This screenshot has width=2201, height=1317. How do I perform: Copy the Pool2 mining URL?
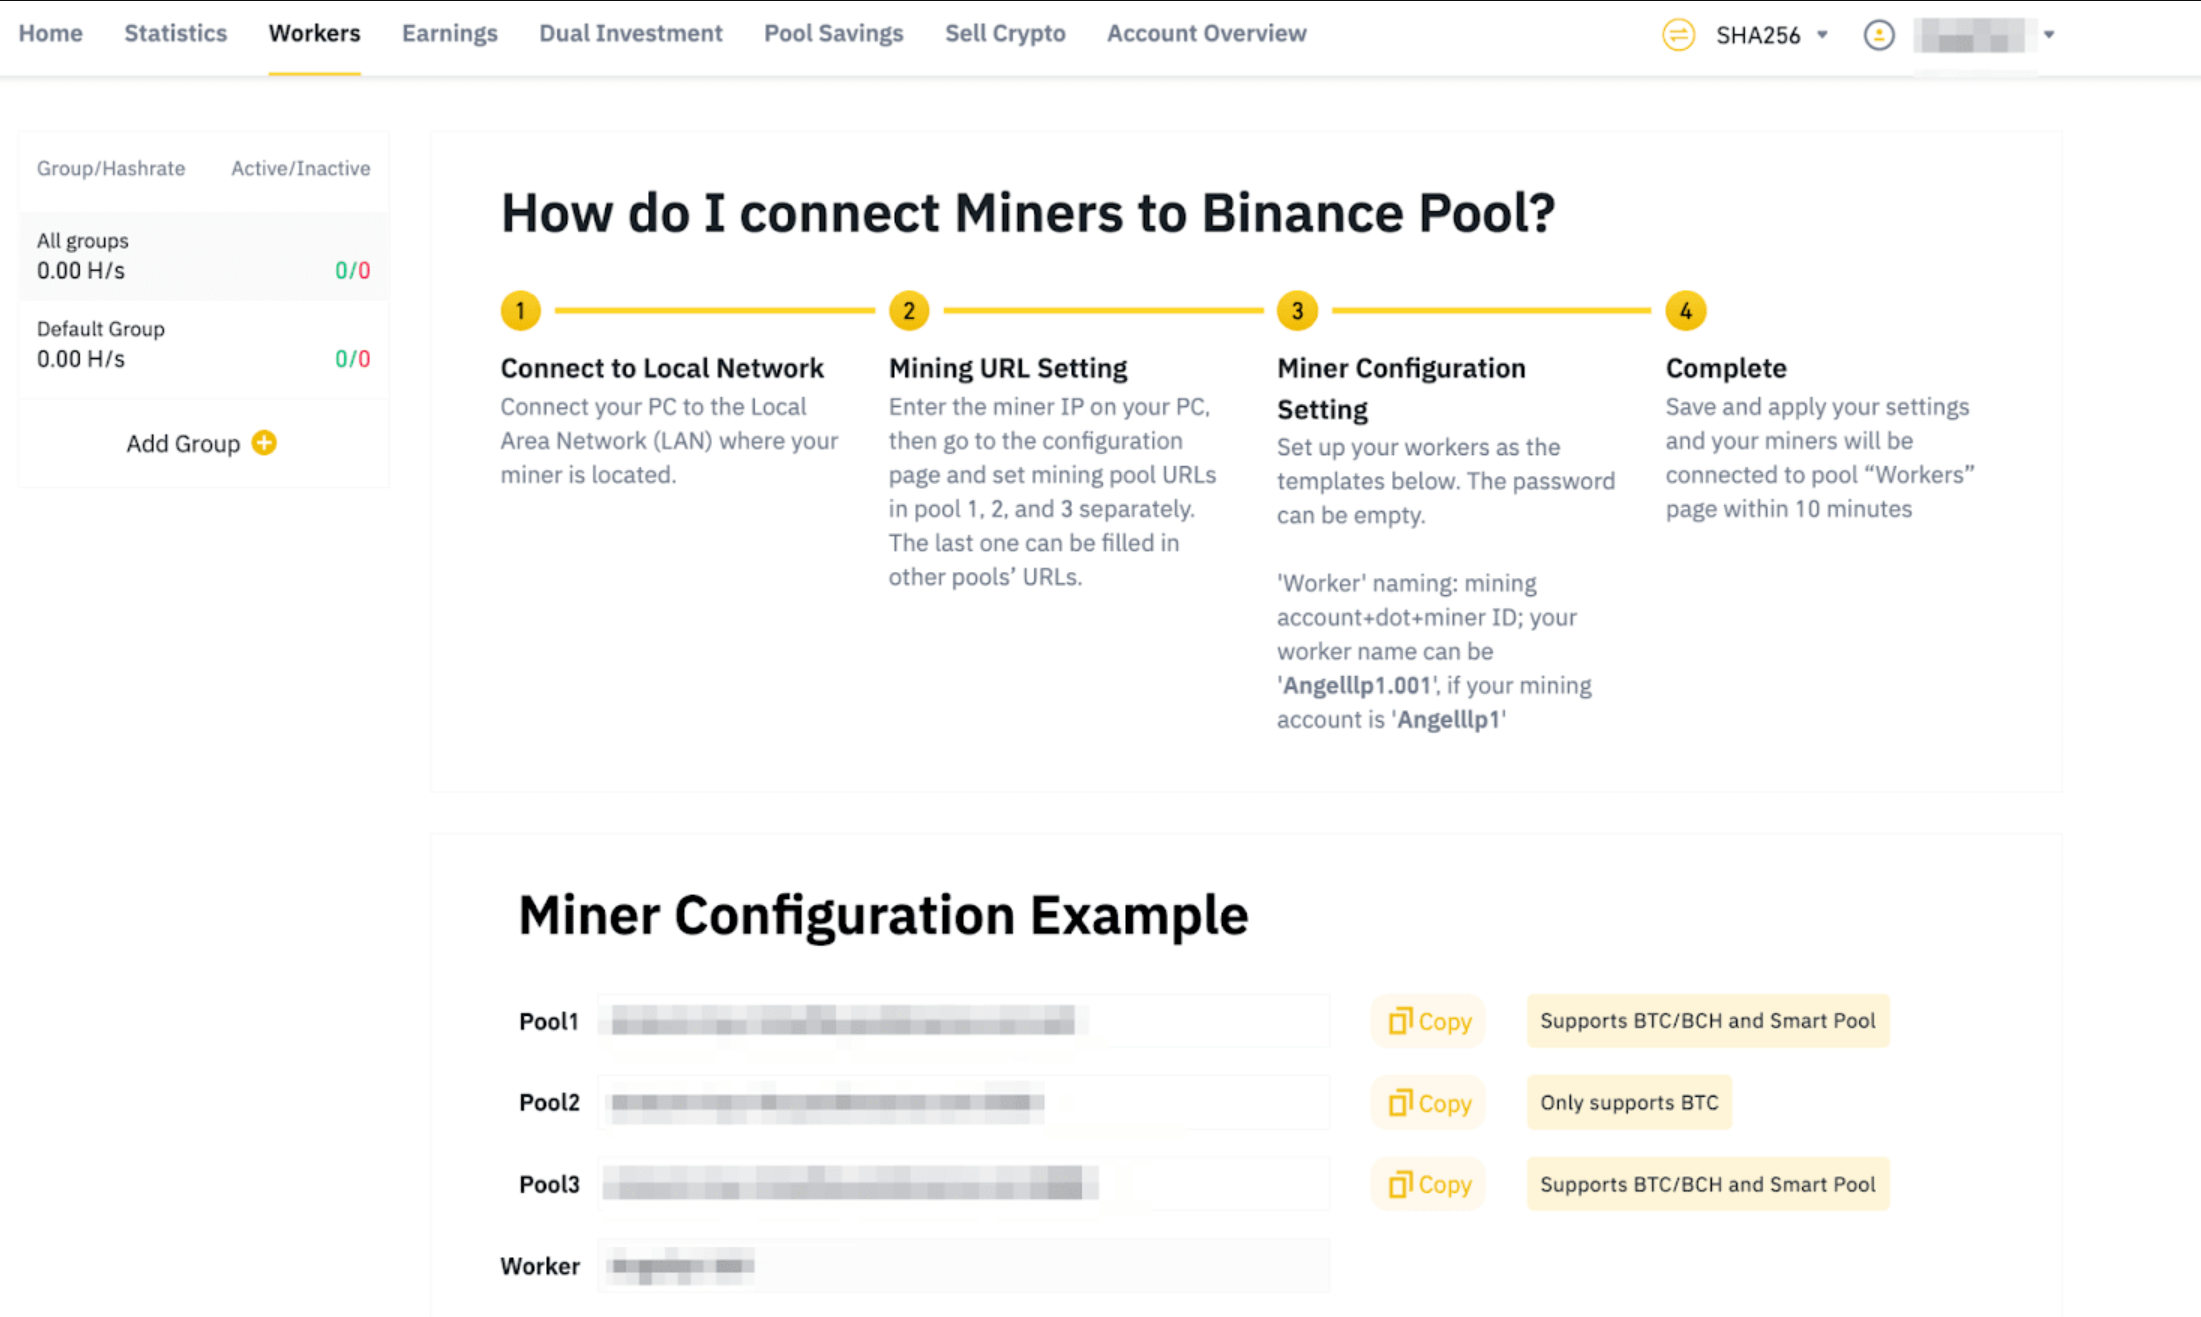click(1428, 1103)
